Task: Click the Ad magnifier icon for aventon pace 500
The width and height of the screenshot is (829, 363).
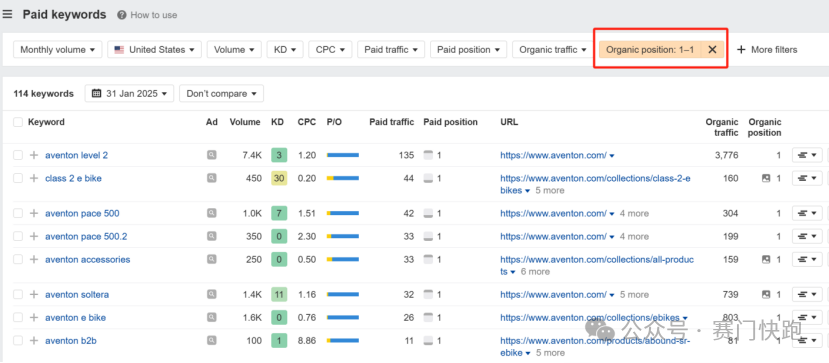Action: (x=211, y=213)
